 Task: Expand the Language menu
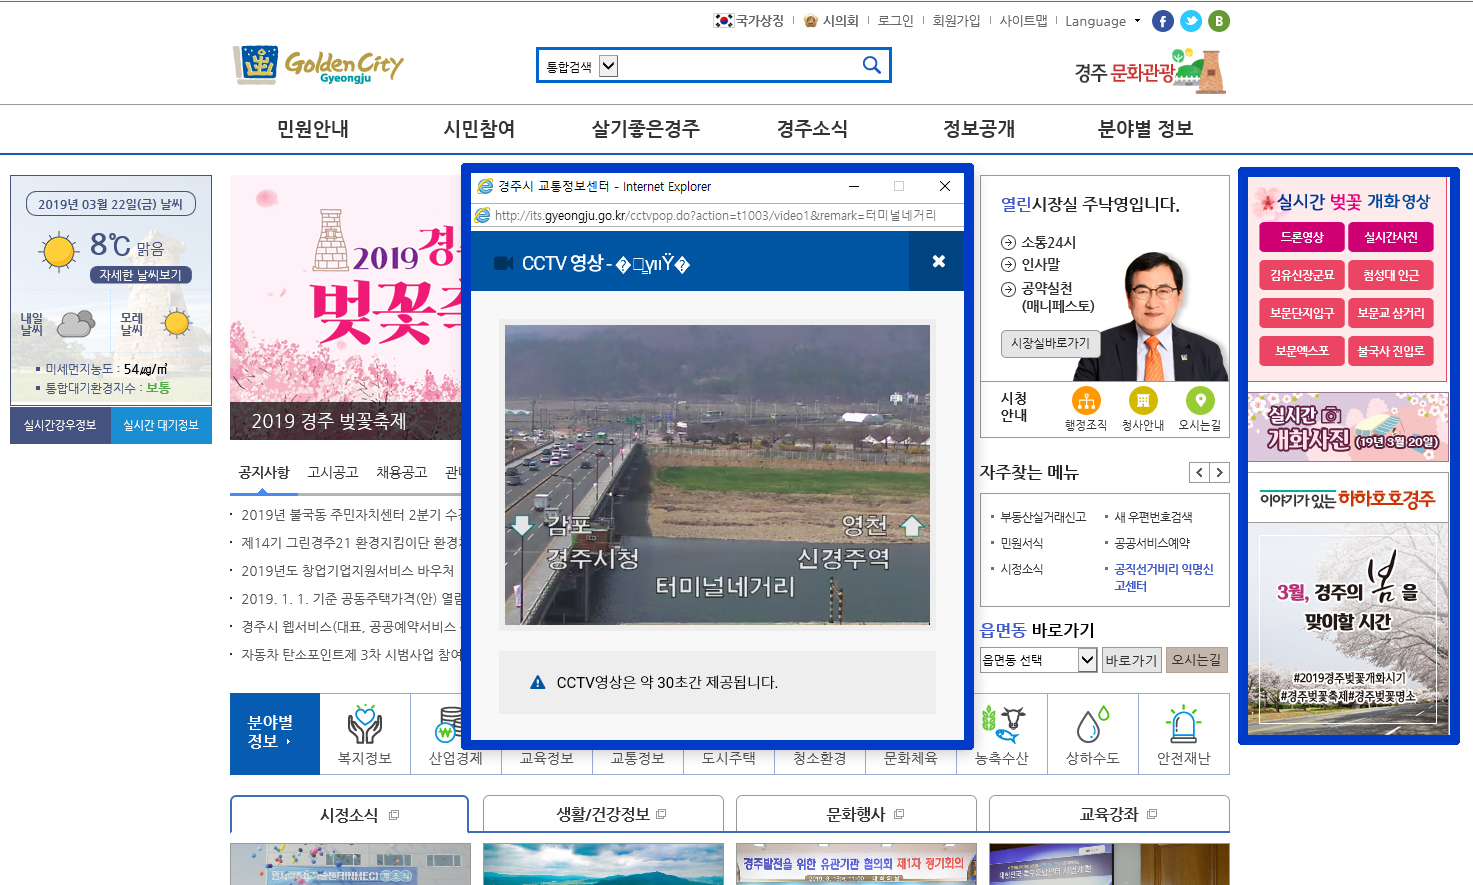click(x=1102, y=21)
